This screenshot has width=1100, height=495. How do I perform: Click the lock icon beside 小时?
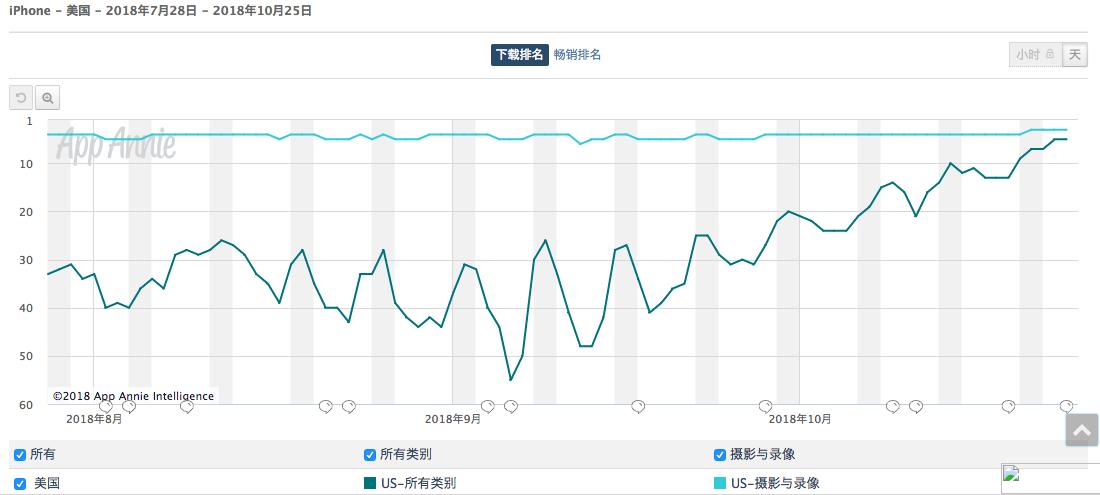(1050, 55)
